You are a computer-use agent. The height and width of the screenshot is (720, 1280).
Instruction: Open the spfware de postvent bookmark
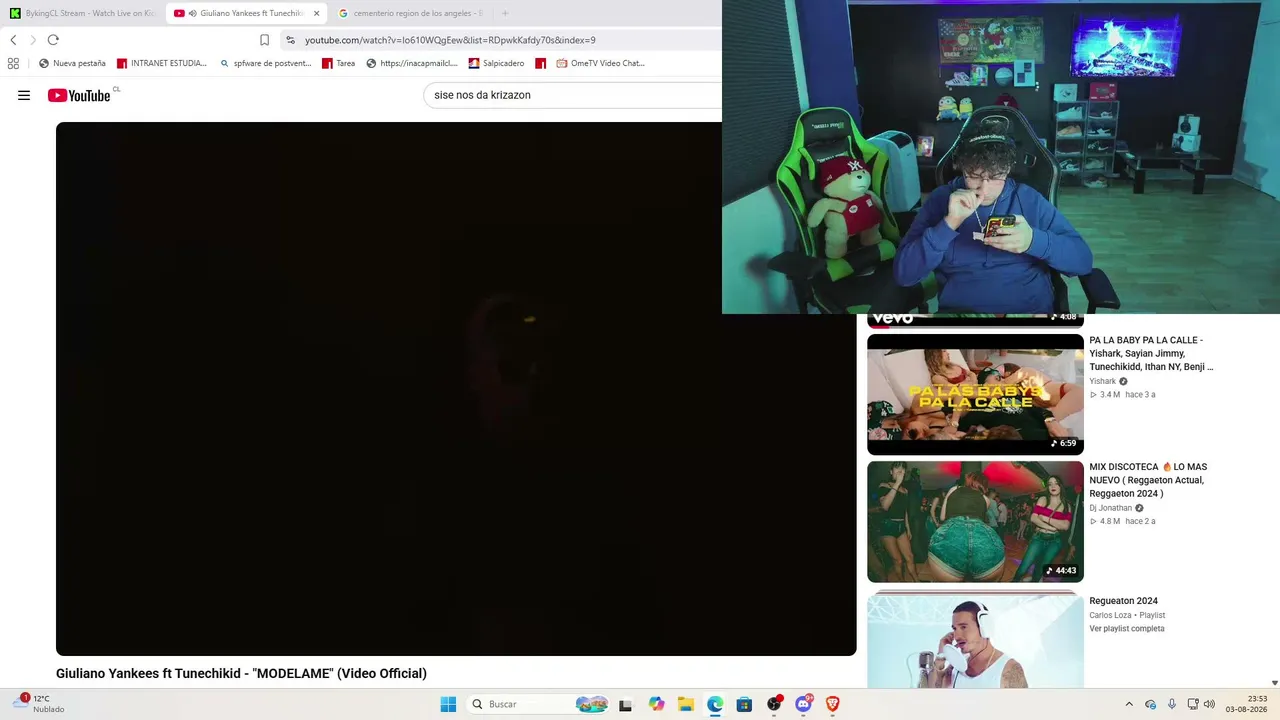click(265, 63)
